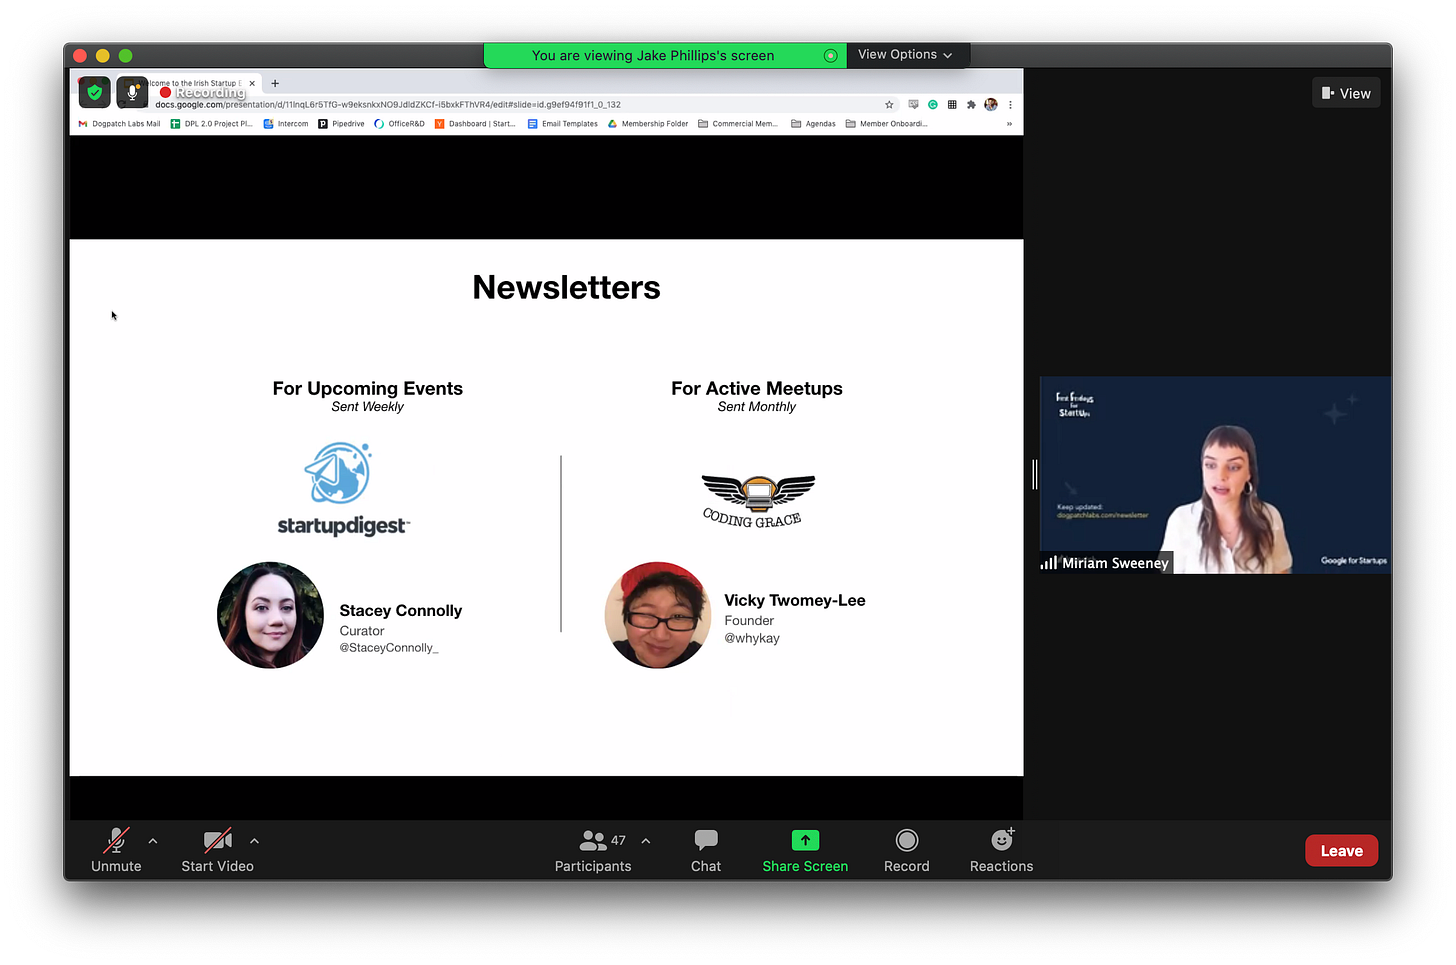Open the Intercom bookmark
Screen dimensions: 1456x965
286,124
